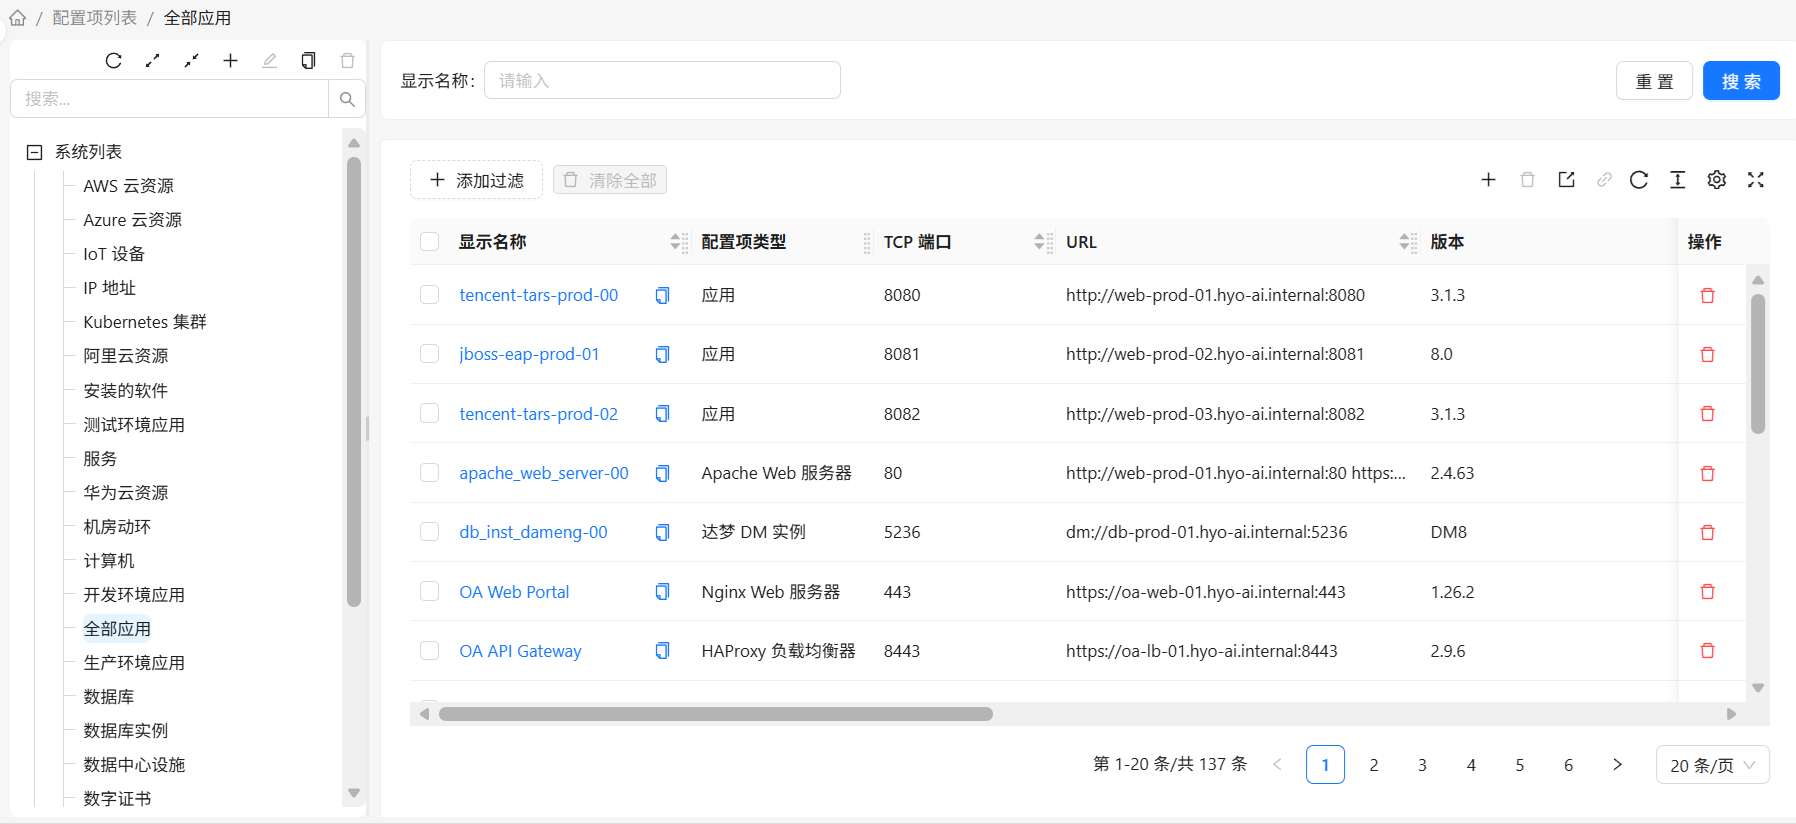Delete the selected tree node

(x=347, y=61)
